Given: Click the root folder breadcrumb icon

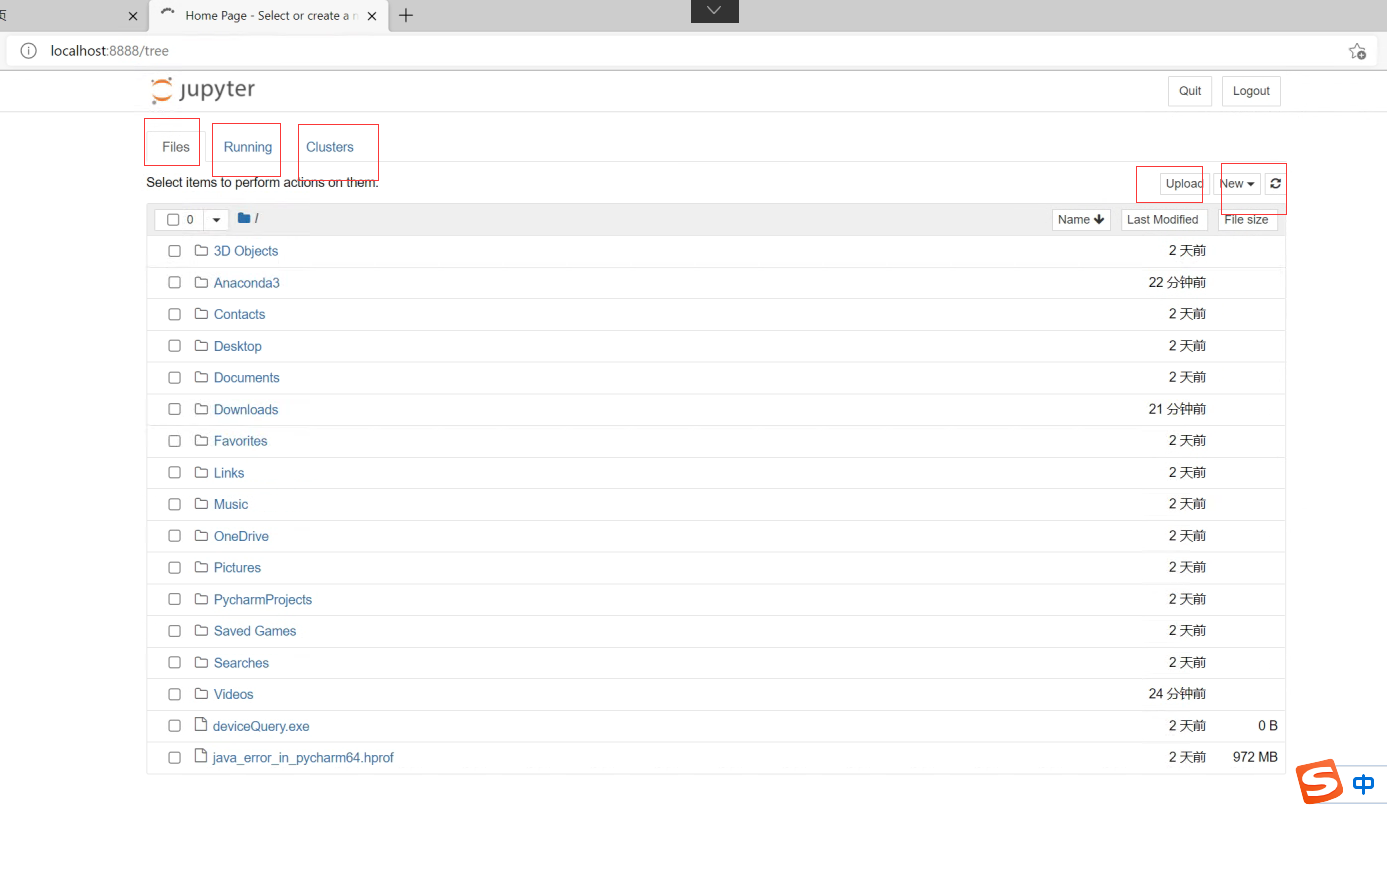Looking at the screenshot, I should 244,218.
